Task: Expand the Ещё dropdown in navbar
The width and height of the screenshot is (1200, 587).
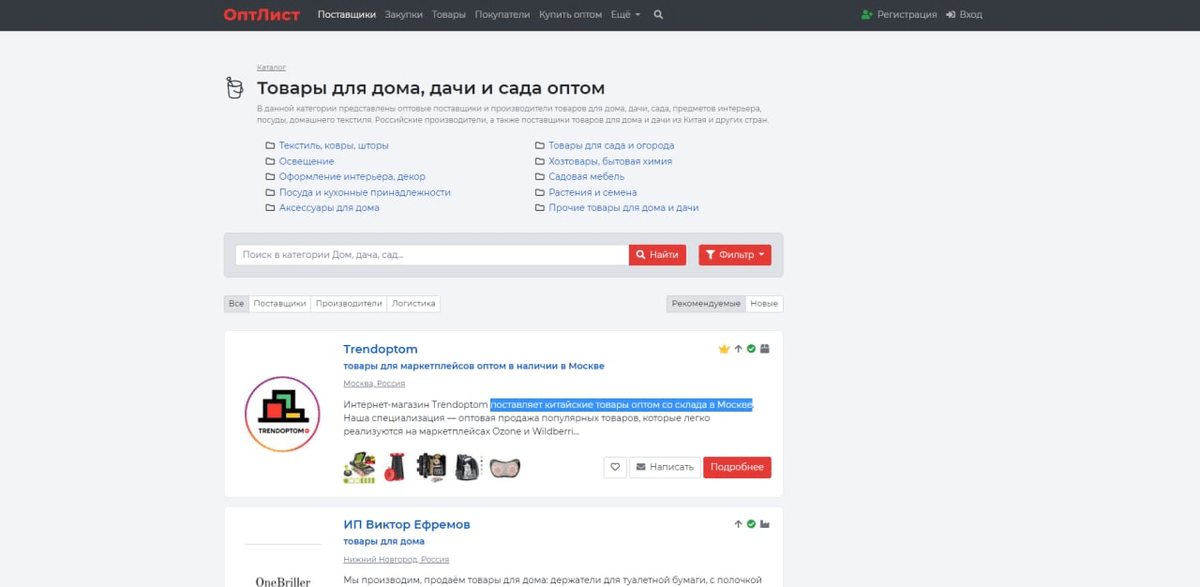Action: click(x=625, y=15)
